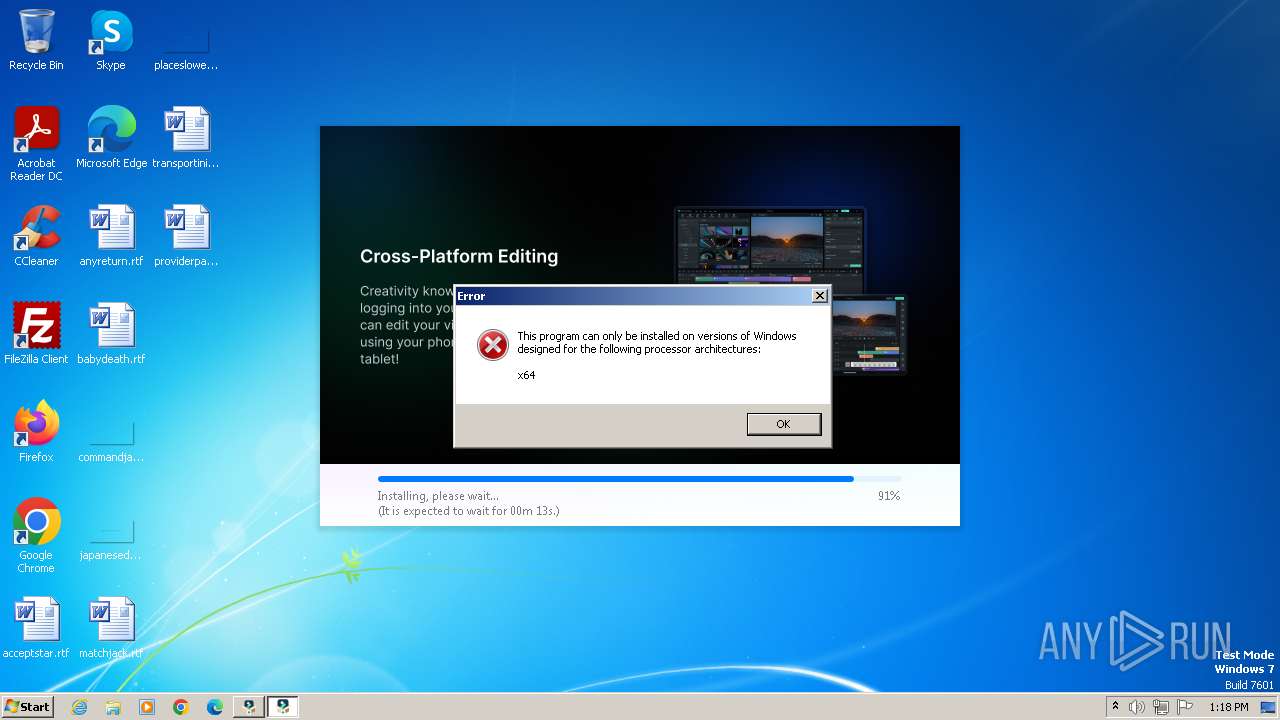Click the video editor preview image
Viewport: 1280px width, 720px height.
point(790,290)
